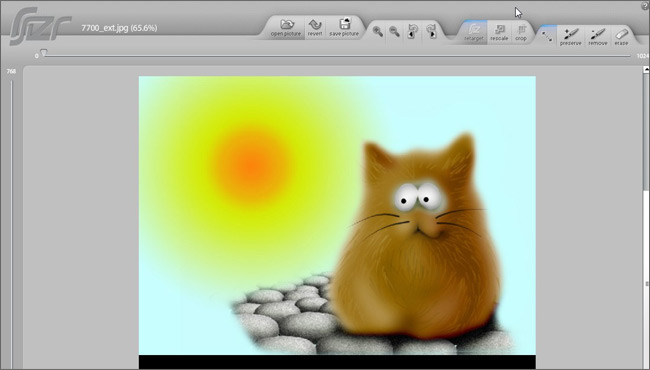Select the retarget mode tab
650x370 pixels.
pos(474,32)
